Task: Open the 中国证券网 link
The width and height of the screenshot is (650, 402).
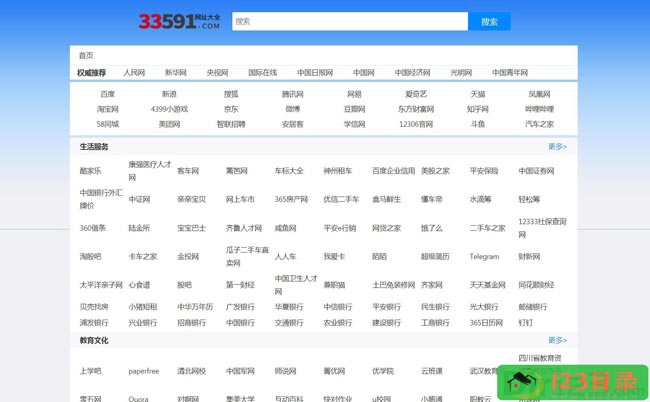Action: point(536,171)
